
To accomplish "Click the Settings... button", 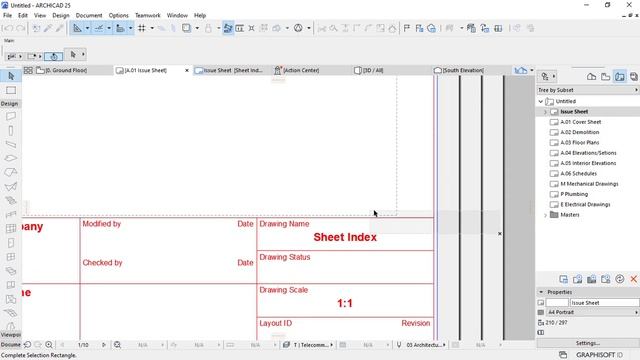I will pyautogui.click(x=588, y=343).
